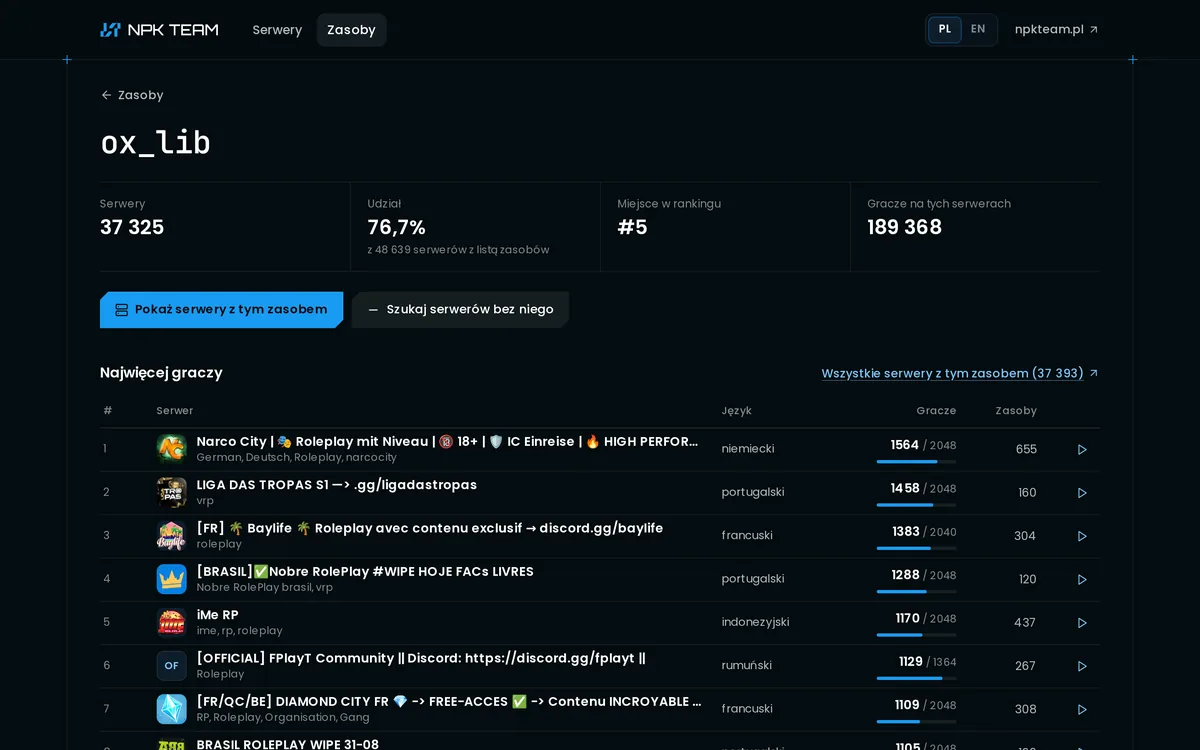Click play icon for Baylife server row

[x=1082, y=536]
